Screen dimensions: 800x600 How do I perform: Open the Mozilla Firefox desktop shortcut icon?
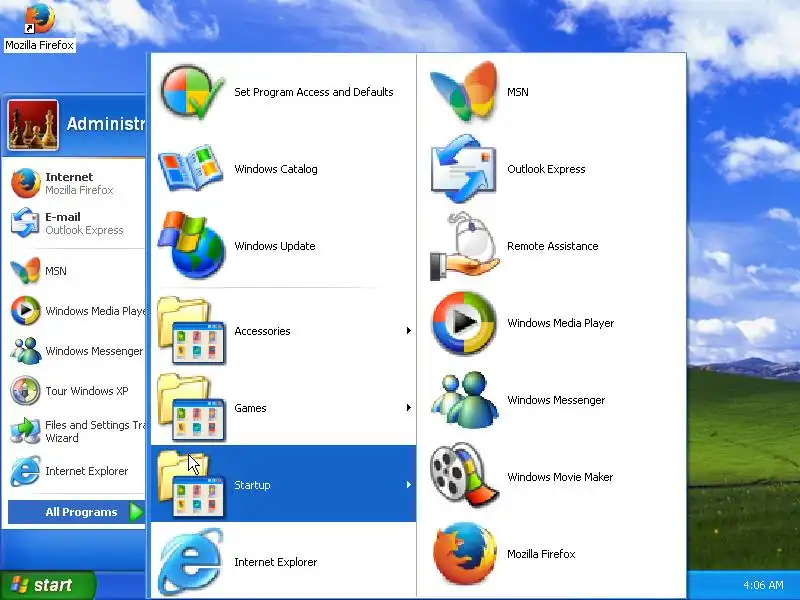click(x=39, y=18)
